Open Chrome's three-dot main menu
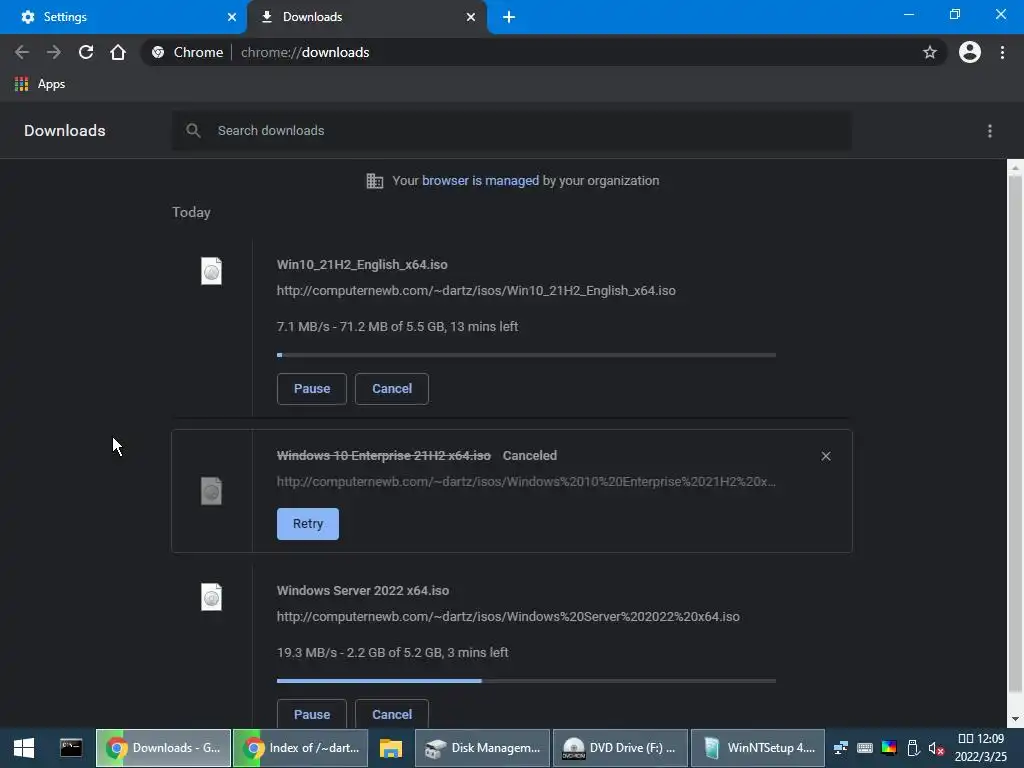1024x768 pixels. click(1002, 52)
